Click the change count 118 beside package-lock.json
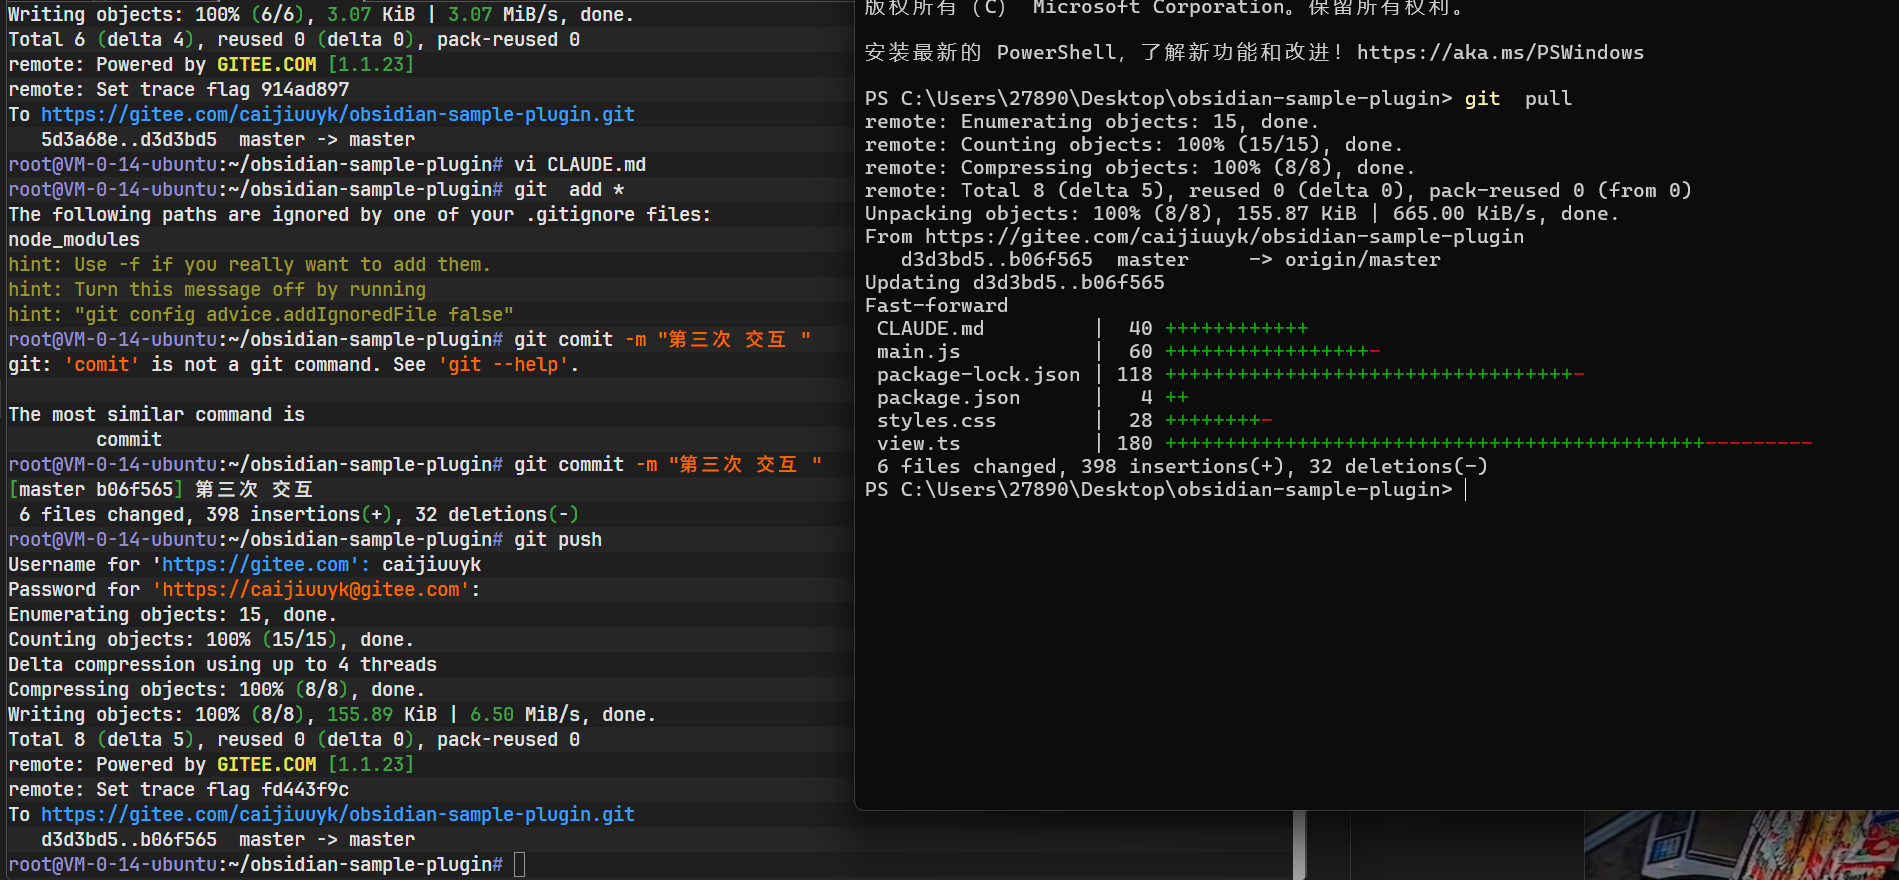The image size is (1899, 880). click(1134, 375)
